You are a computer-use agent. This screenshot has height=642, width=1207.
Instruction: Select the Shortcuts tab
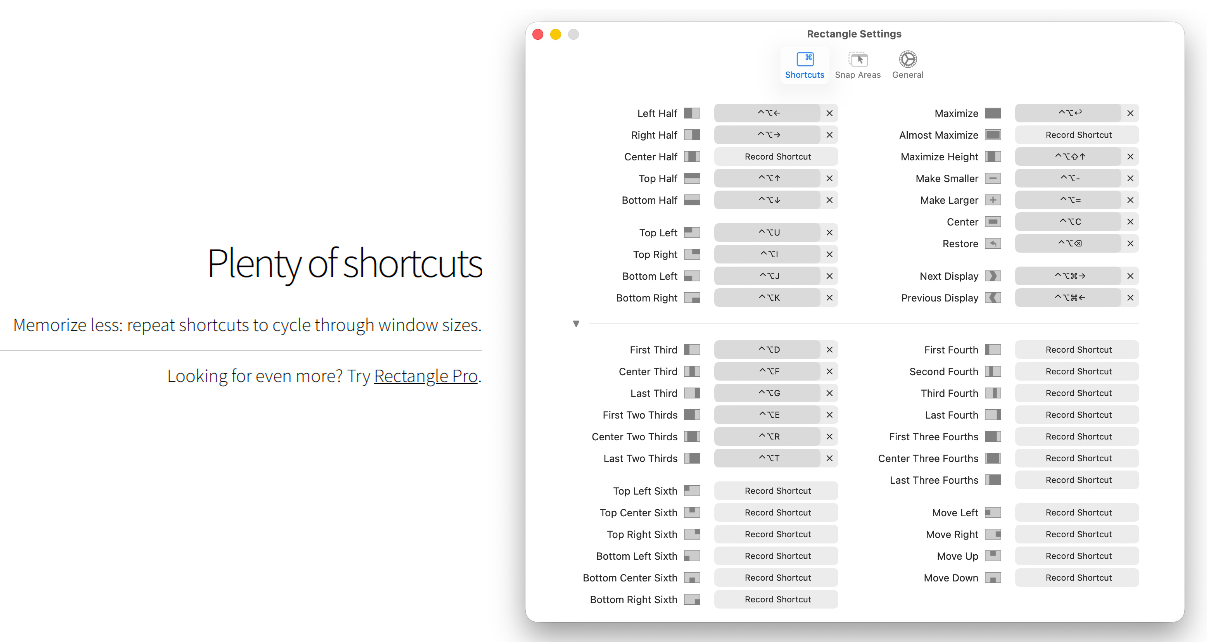[804, 66]
